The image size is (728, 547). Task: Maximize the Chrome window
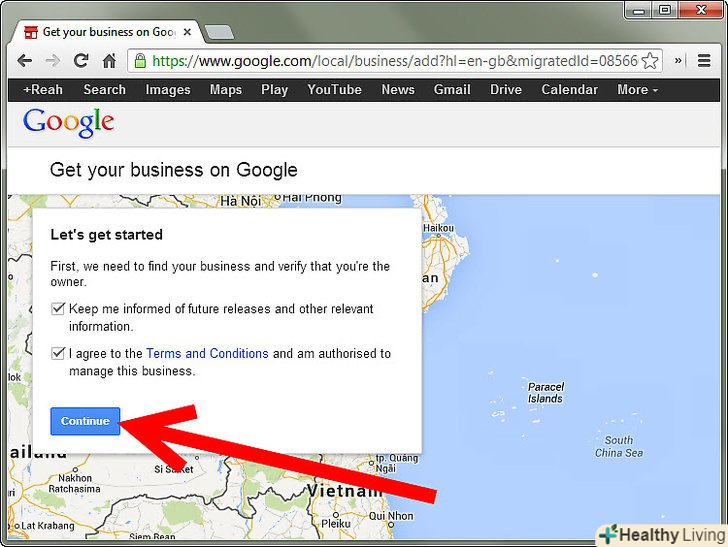(665, 10)
